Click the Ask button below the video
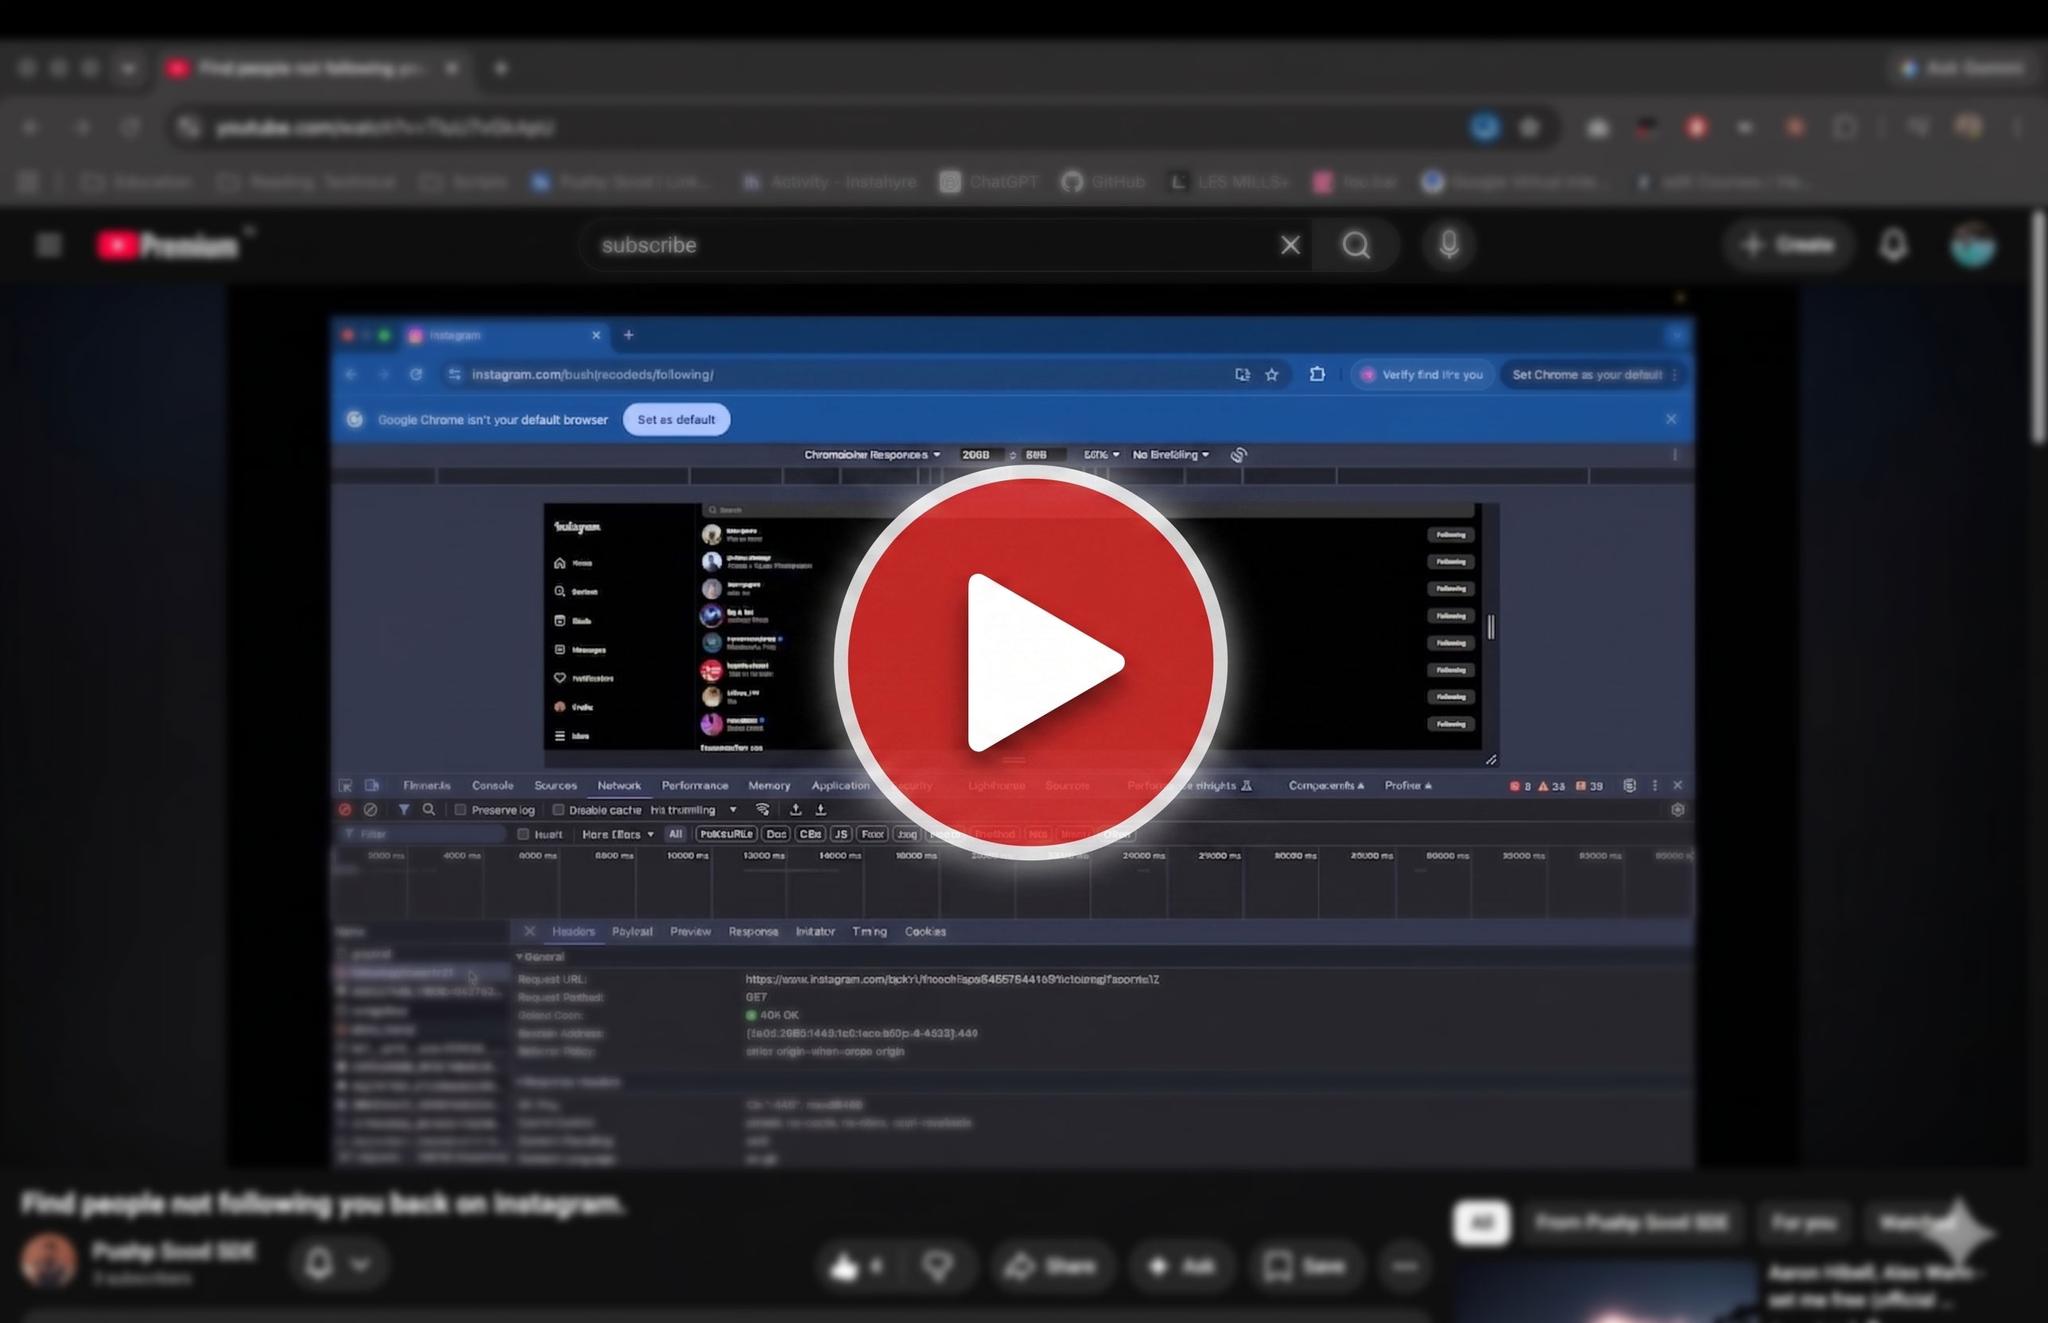Image resolution: width=2048 pixels, height=1323 pixels. (1181, 1266)
